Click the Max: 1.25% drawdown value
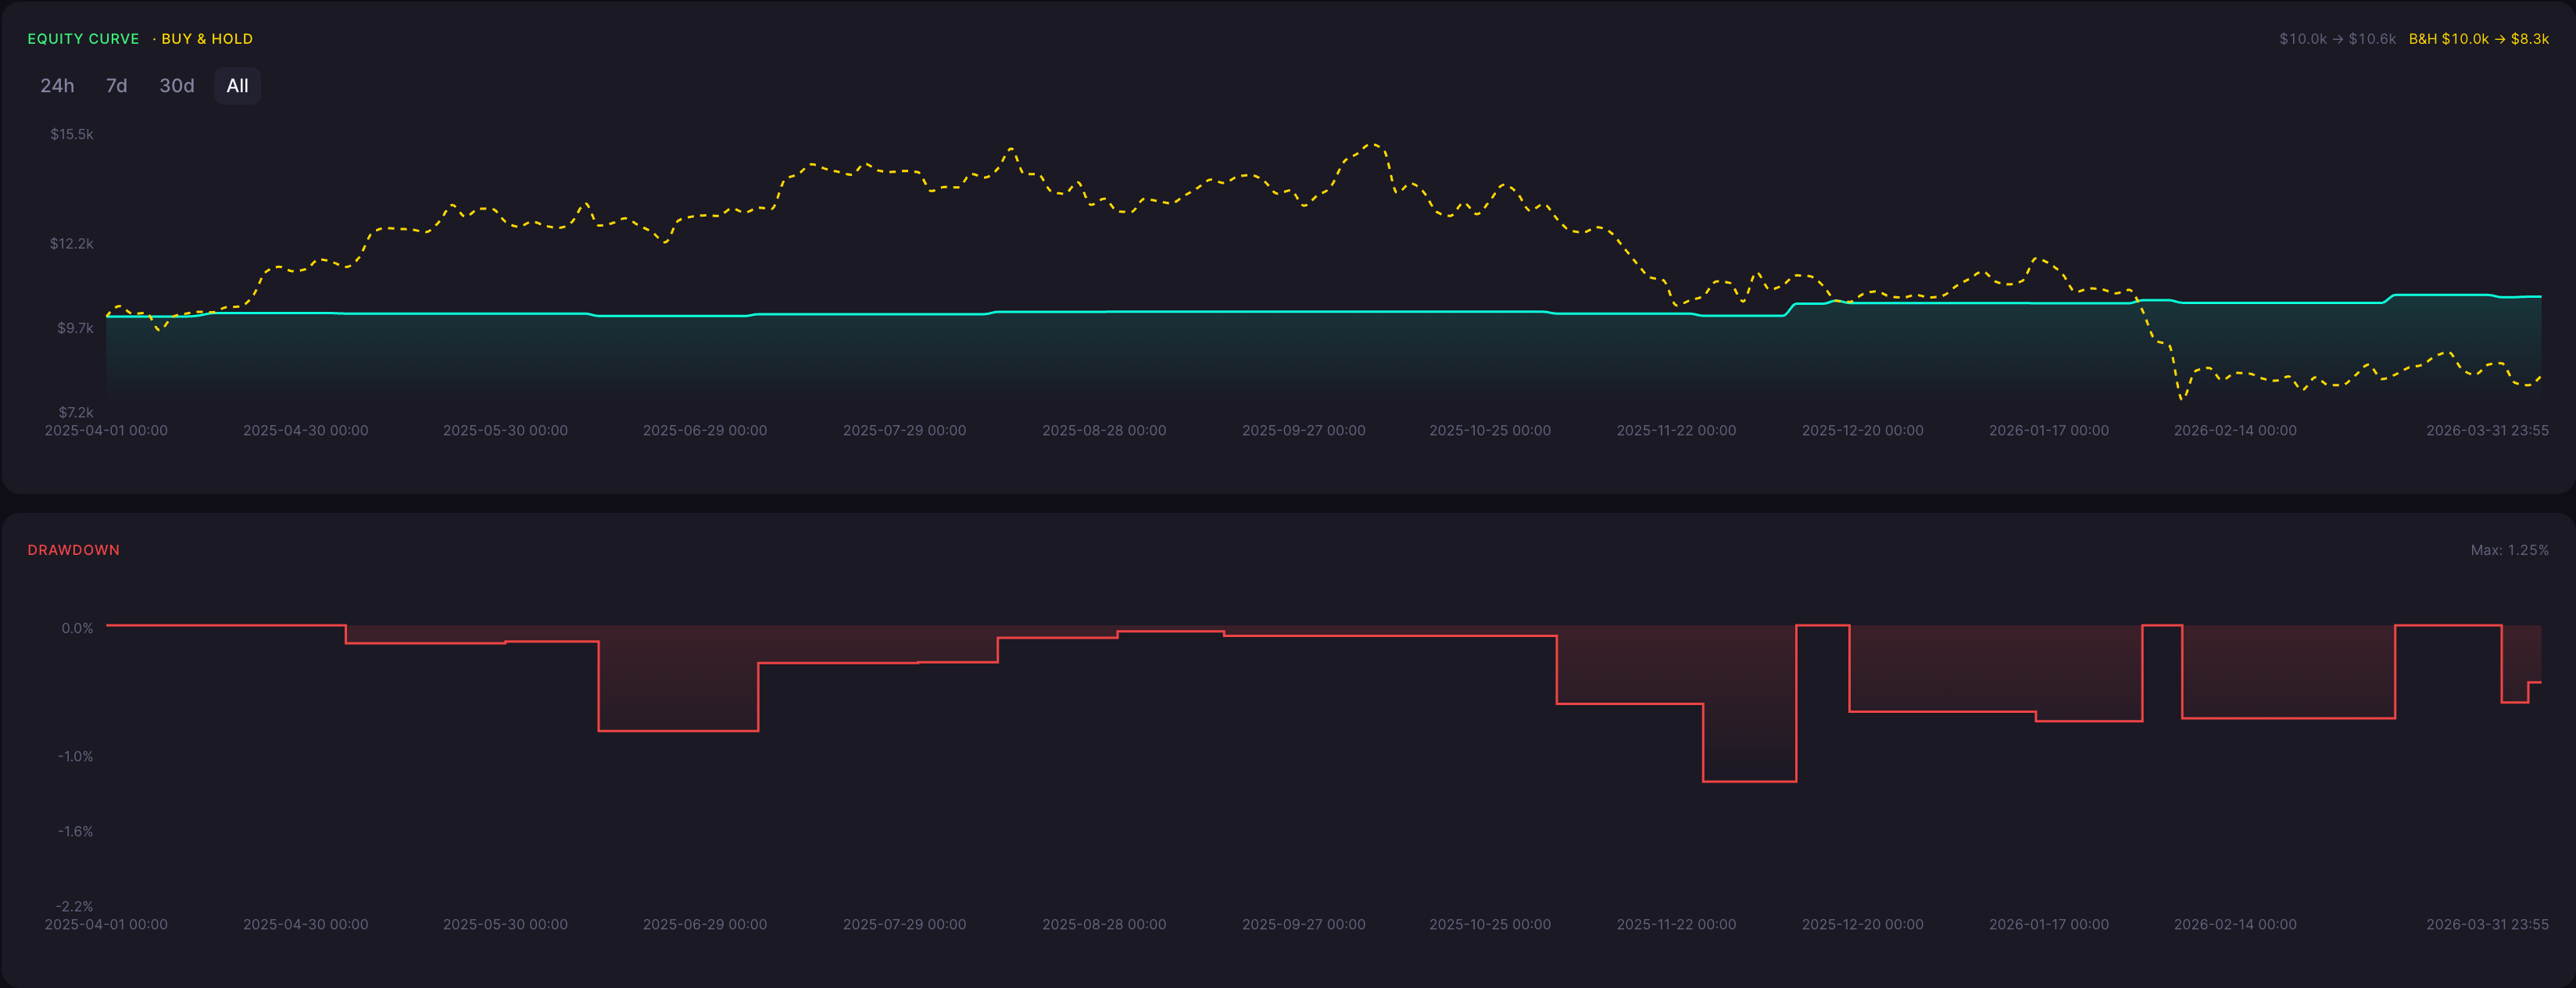The width and height of the screenshot is (2576, 988). pos(2509,550)
